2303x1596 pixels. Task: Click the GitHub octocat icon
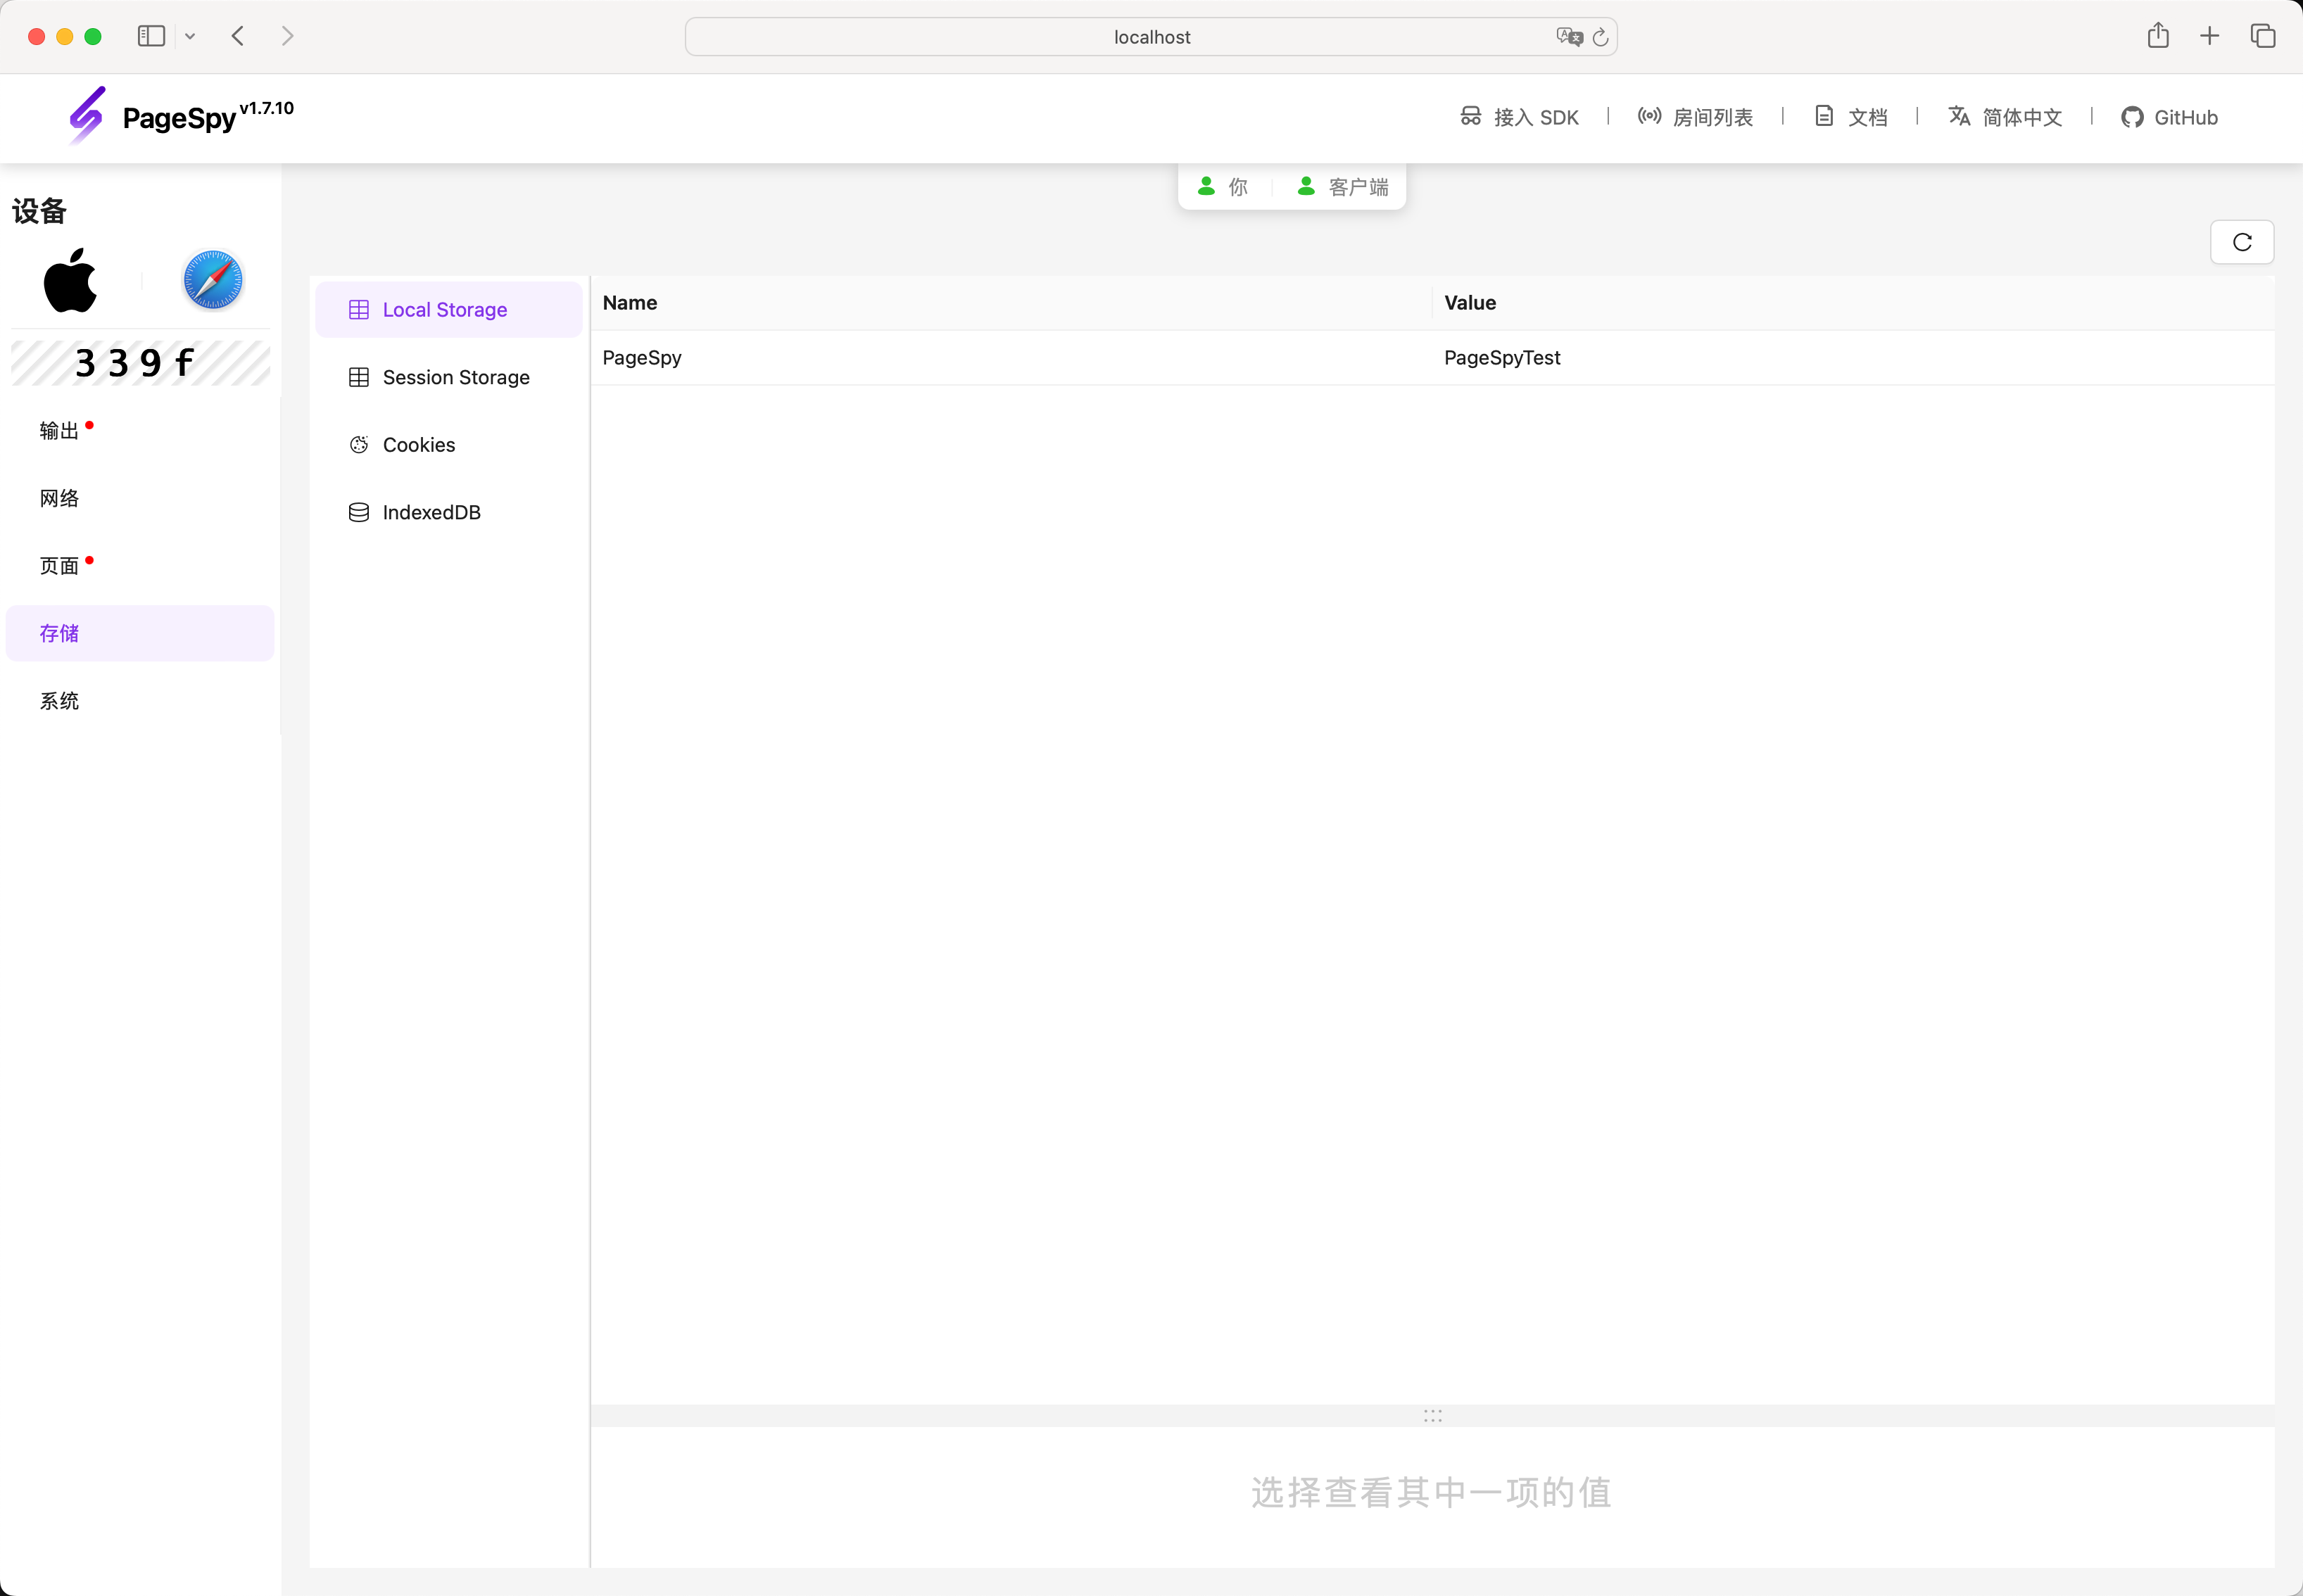click(x=2132, y=117)
